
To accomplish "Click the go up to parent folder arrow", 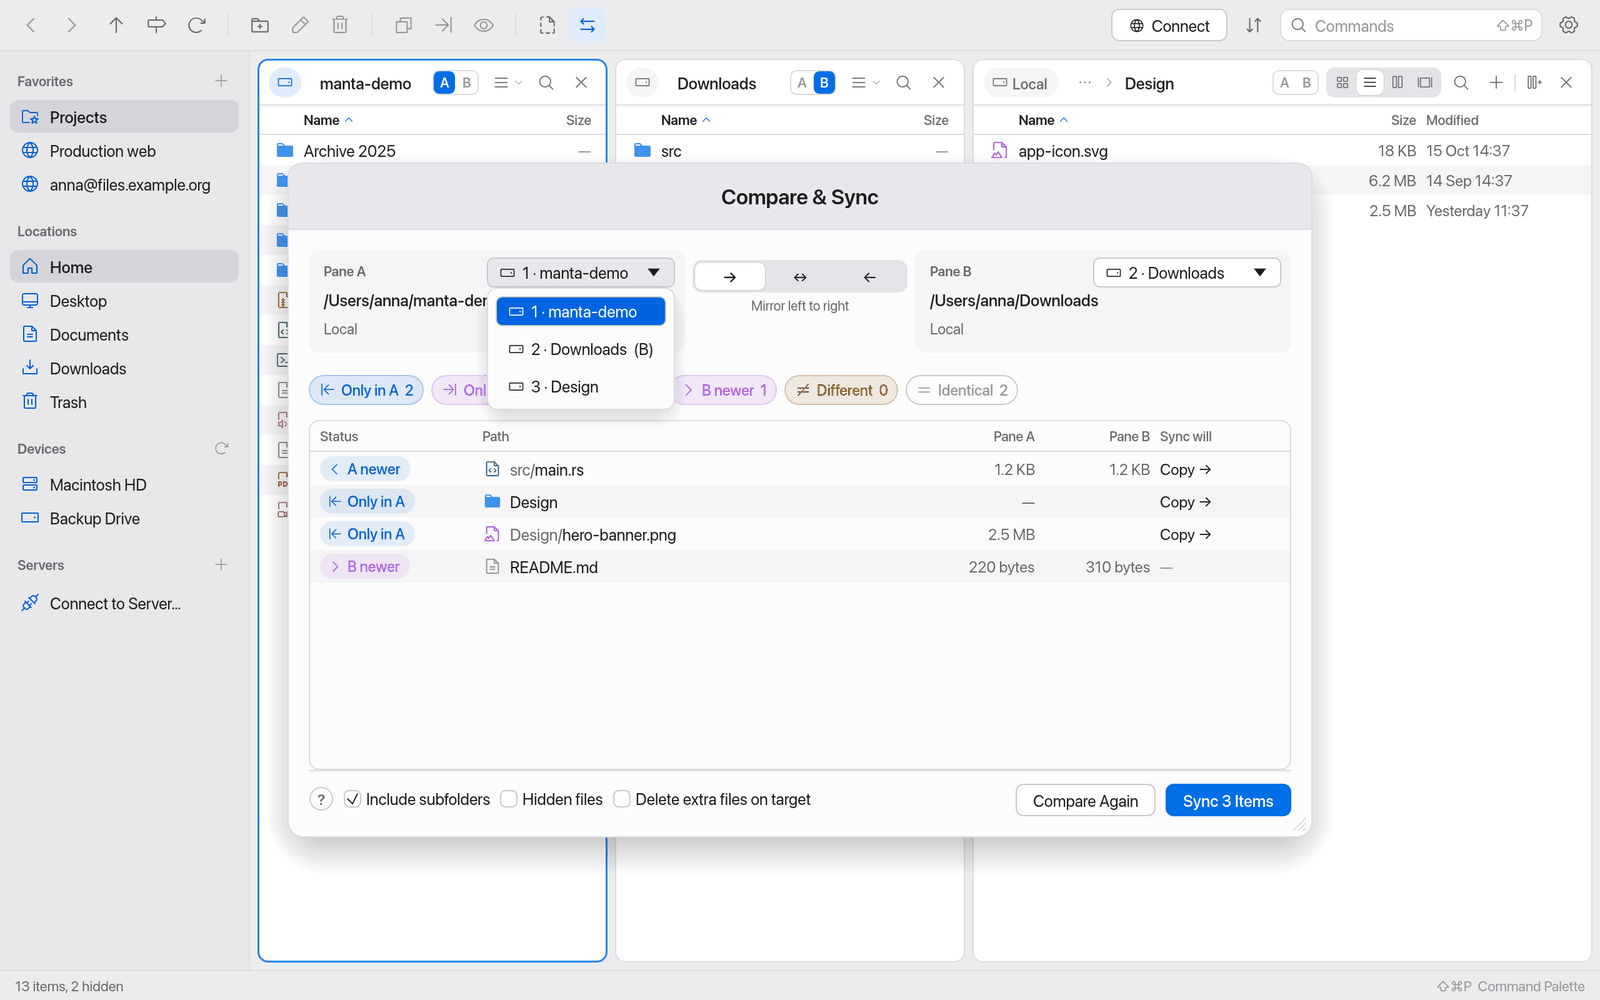I will tap(116, 25).
